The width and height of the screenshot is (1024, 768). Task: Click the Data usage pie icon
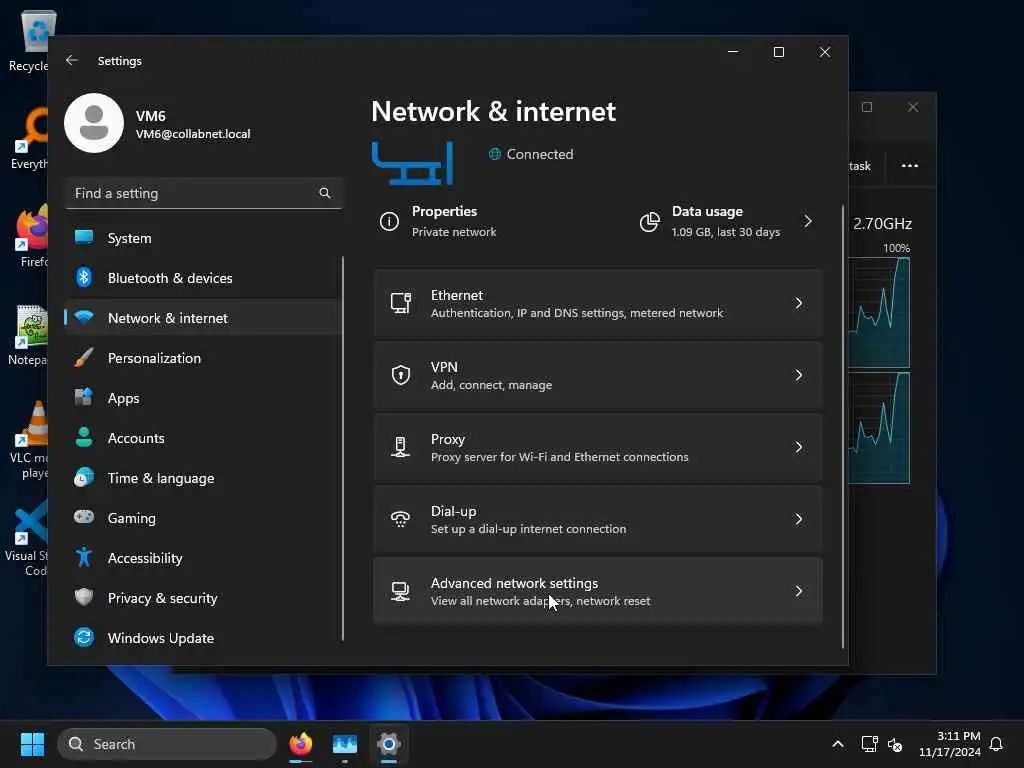point(649,222)
